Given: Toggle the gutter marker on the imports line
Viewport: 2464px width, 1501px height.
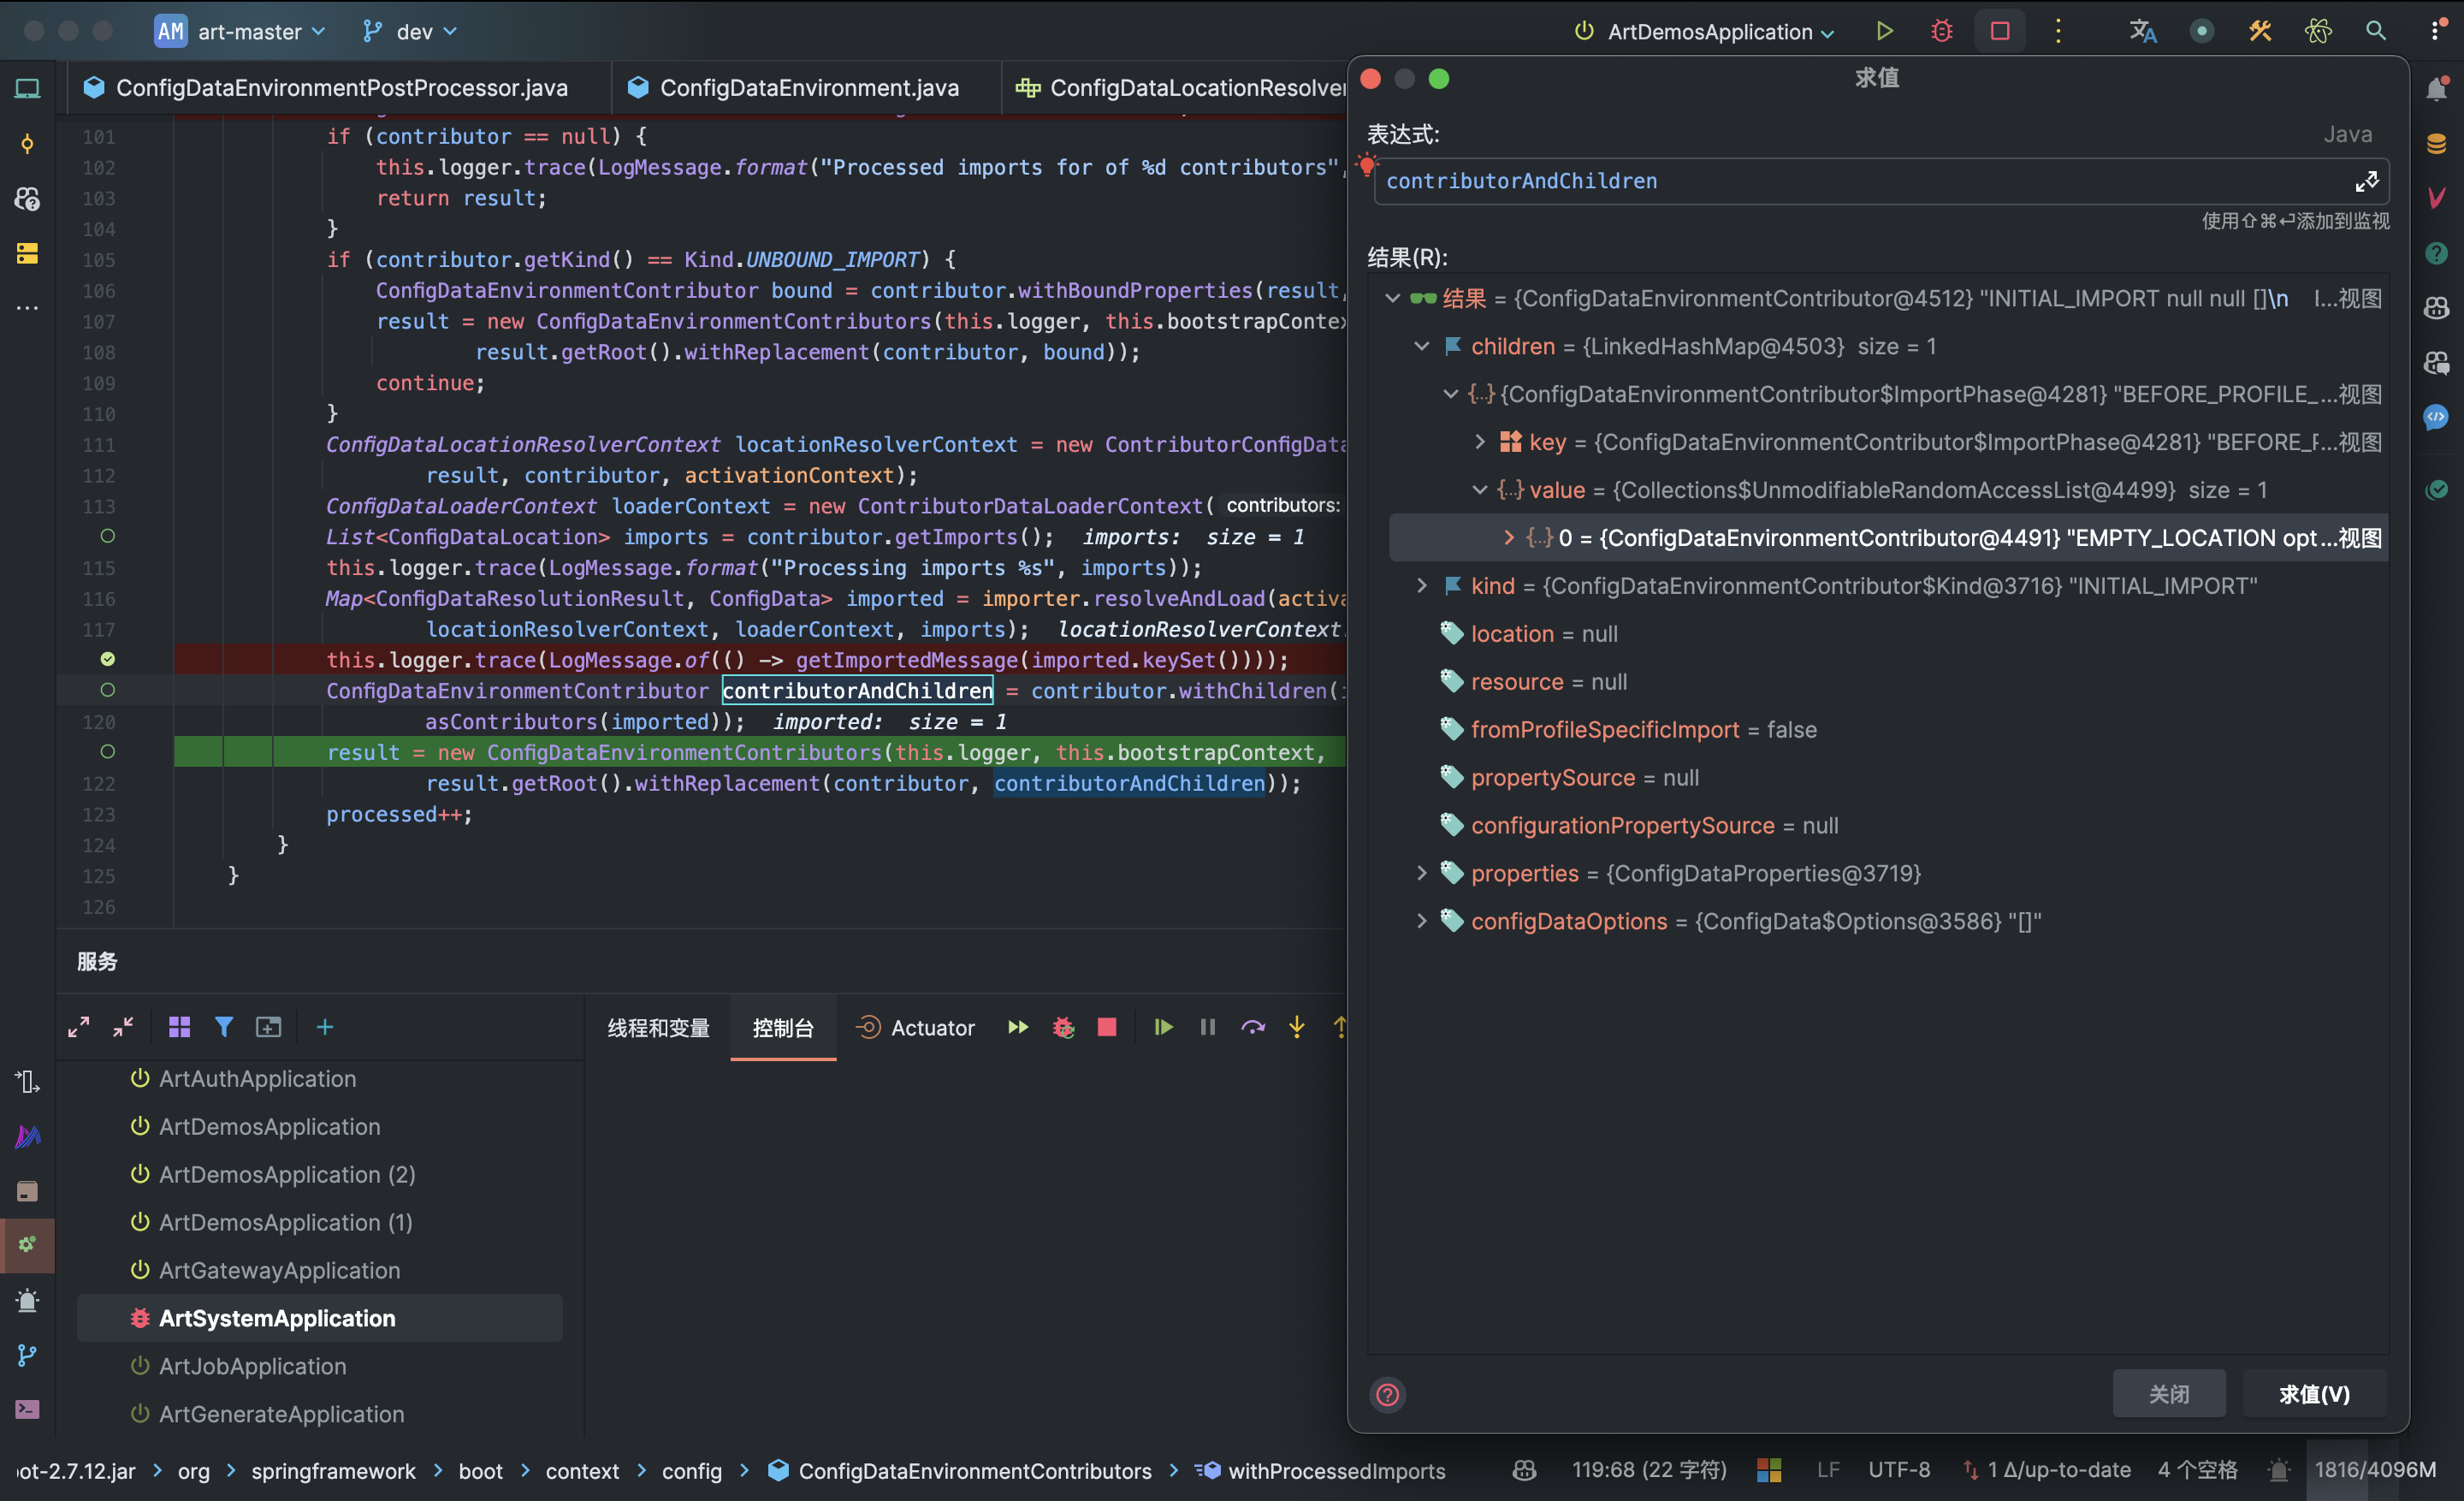Looking at the screenshot, I should [x=108, y=536].
